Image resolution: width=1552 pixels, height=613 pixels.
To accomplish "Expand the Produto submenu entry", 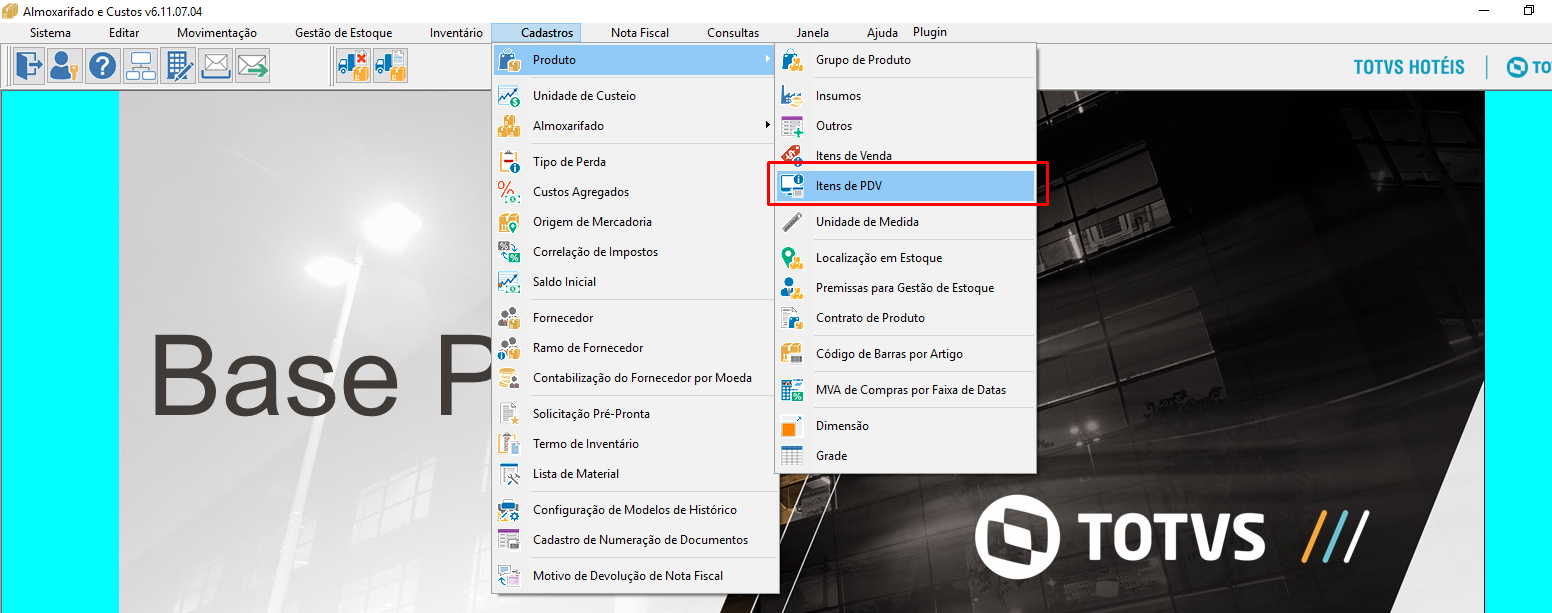I will point(635,60).
